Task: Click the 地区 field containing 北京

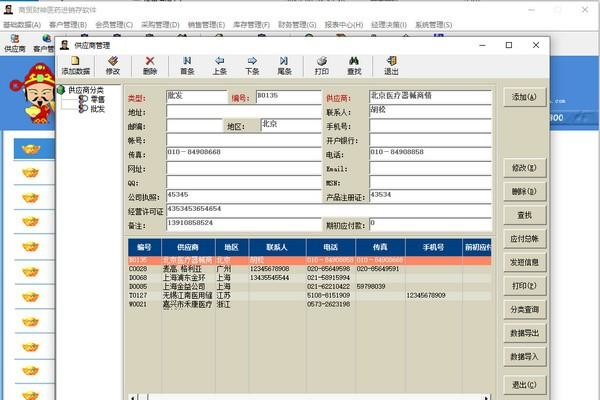Action: coord(291,126)
